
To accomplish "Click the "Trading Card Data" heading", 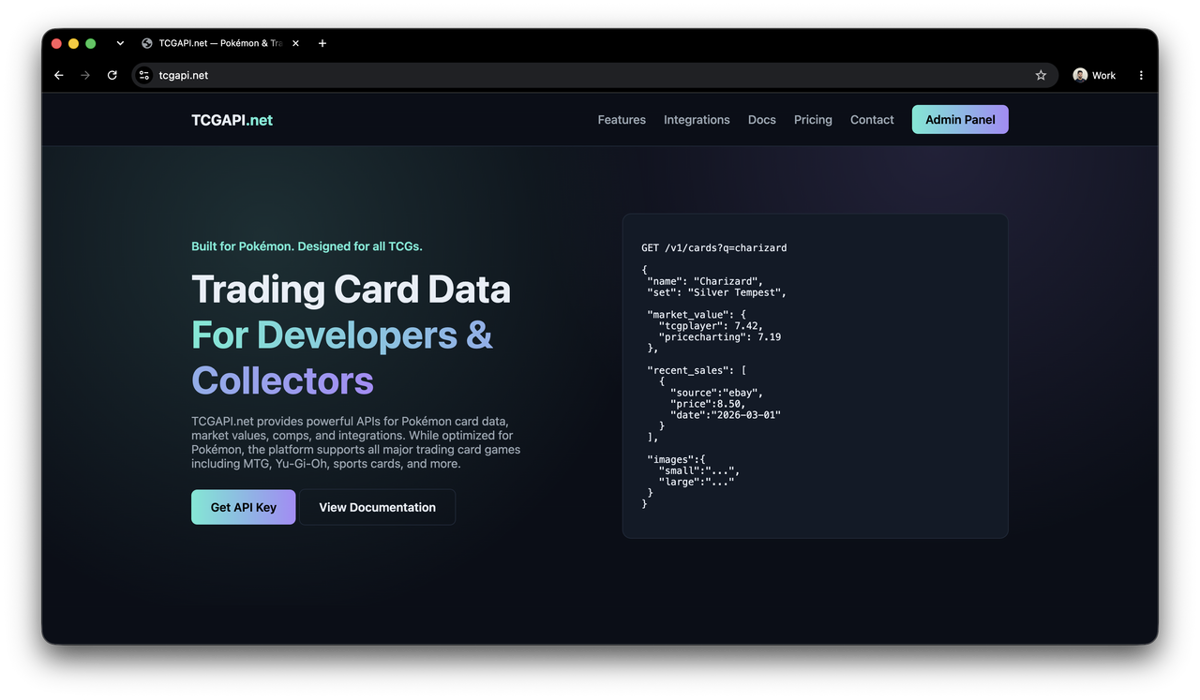I will [x=351, y=290].
